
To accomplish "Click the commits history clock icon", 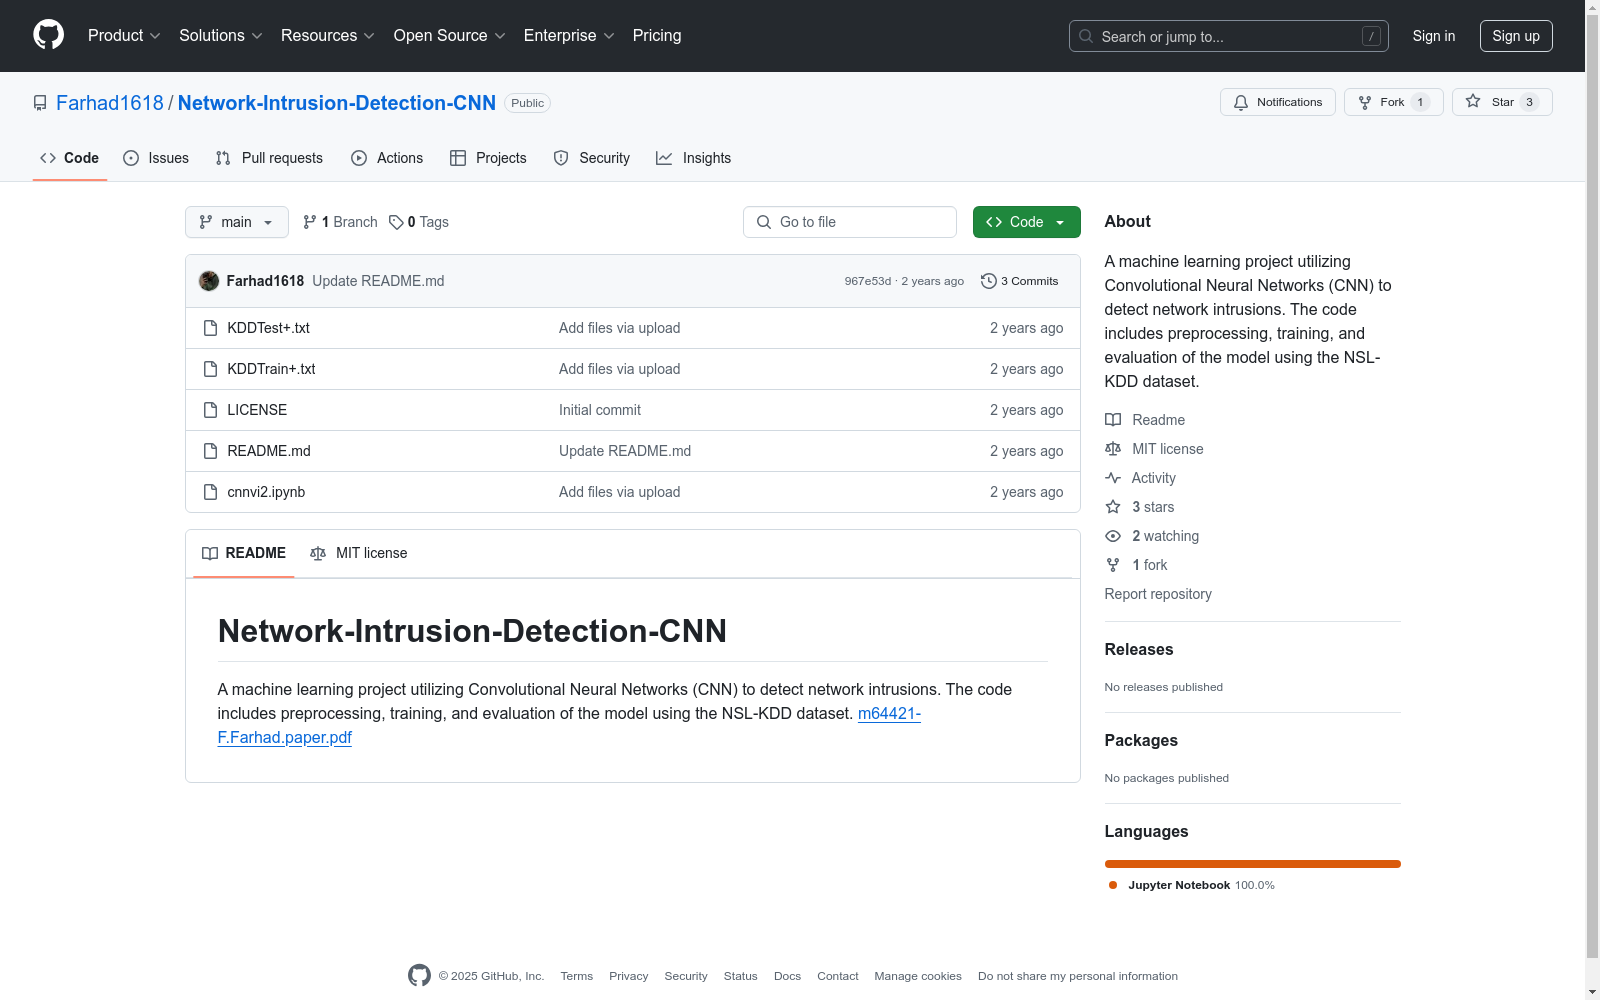I will click(x=989, y=281).
